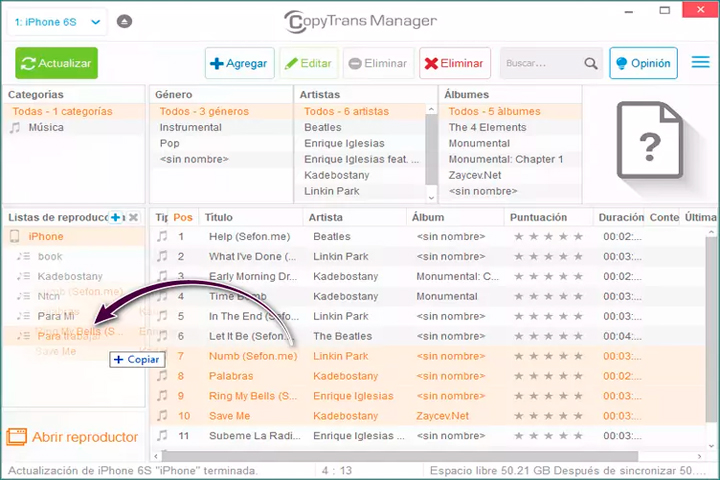Sort by the Pos column header

183,217
